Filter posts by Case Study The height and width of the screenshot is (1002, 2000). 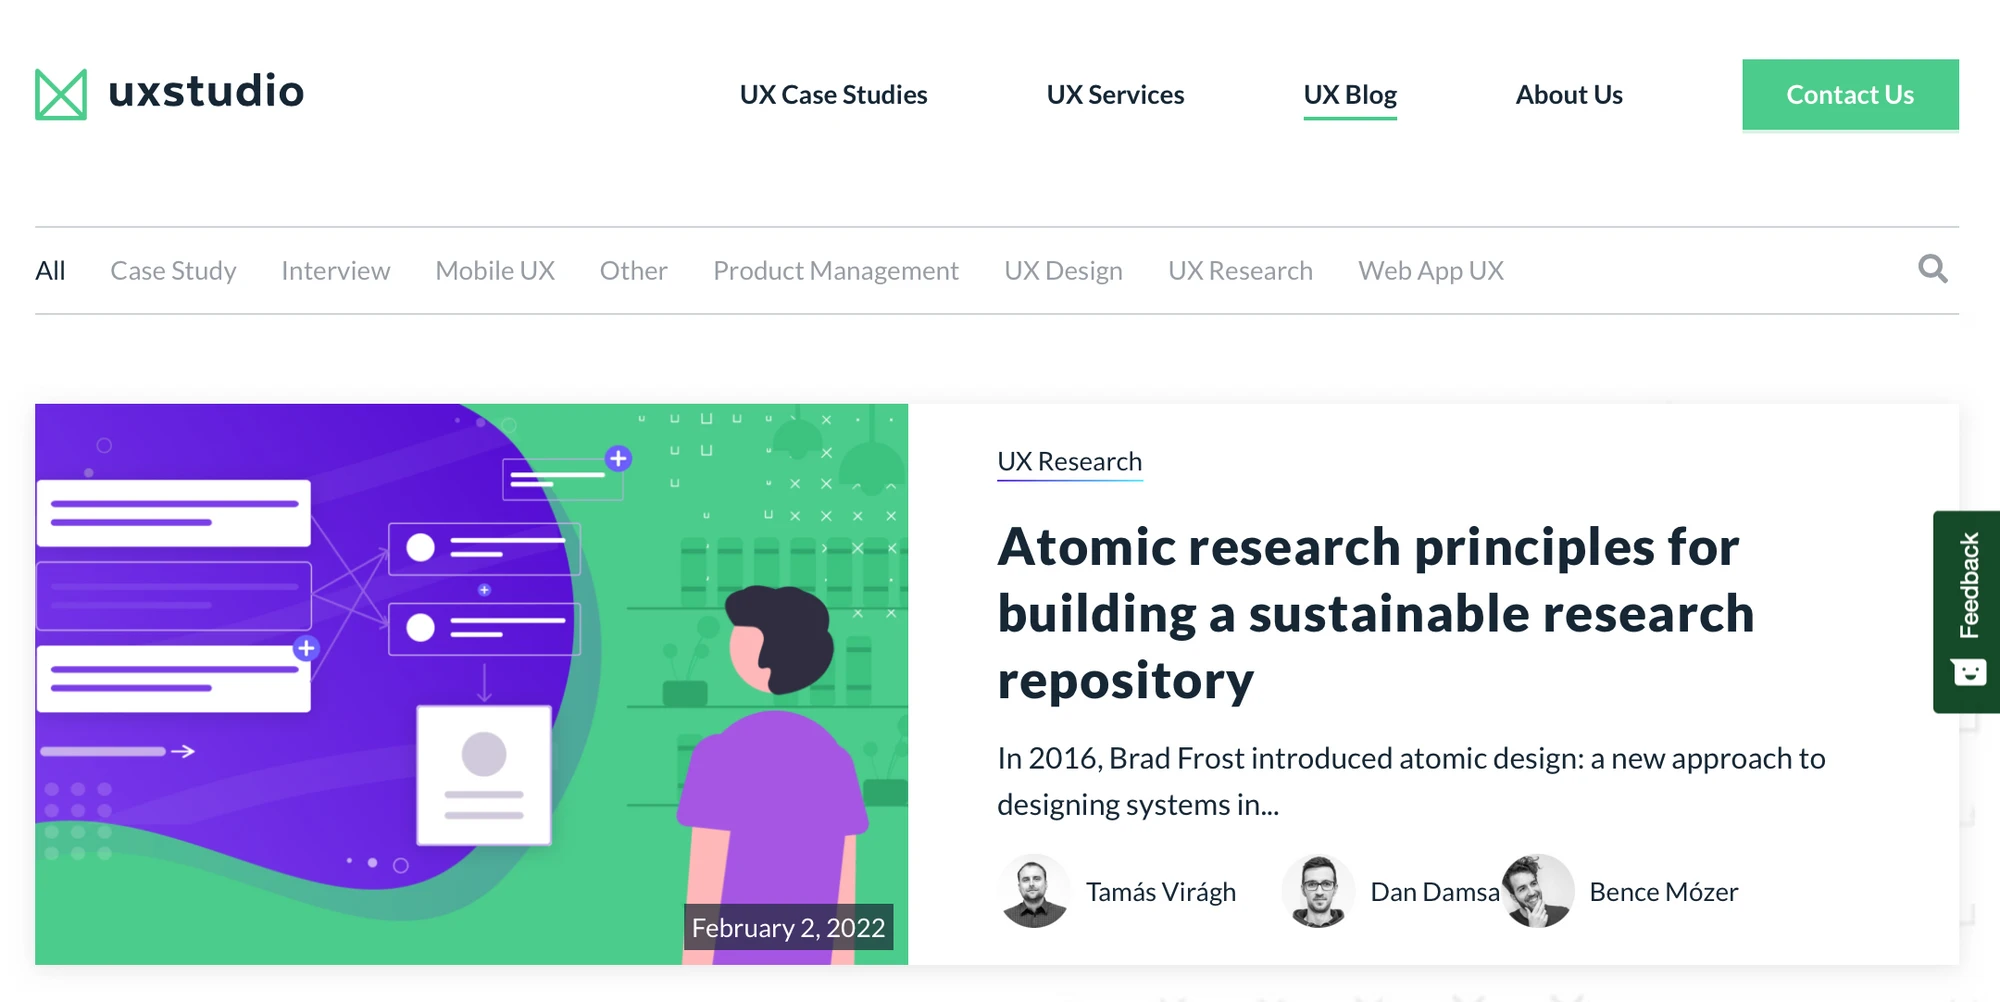(x=173, y=270)
